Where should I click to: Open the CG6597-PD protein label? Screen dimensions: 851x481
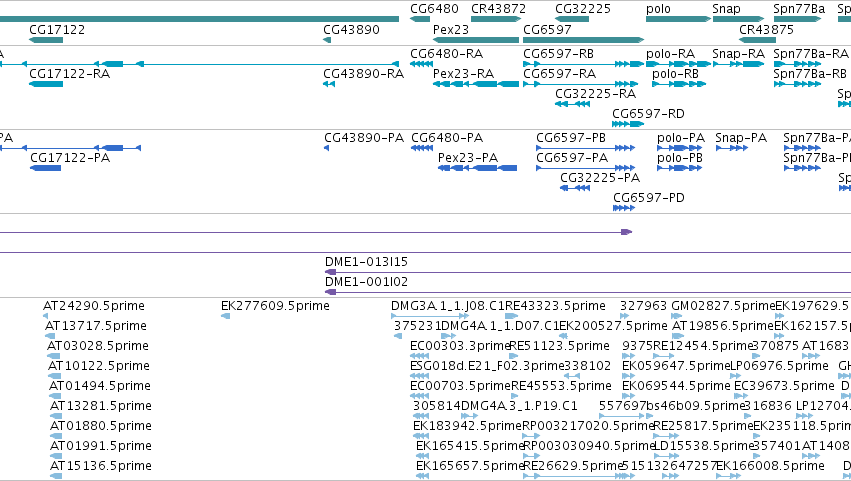(649, 198)
